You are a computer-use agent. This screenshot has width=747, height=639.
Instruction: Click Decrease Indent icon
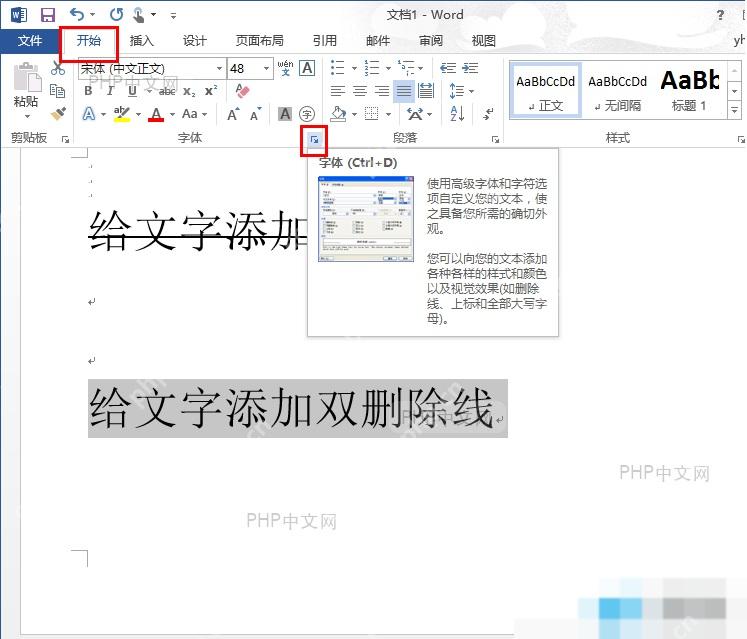[x=448, y=68]
